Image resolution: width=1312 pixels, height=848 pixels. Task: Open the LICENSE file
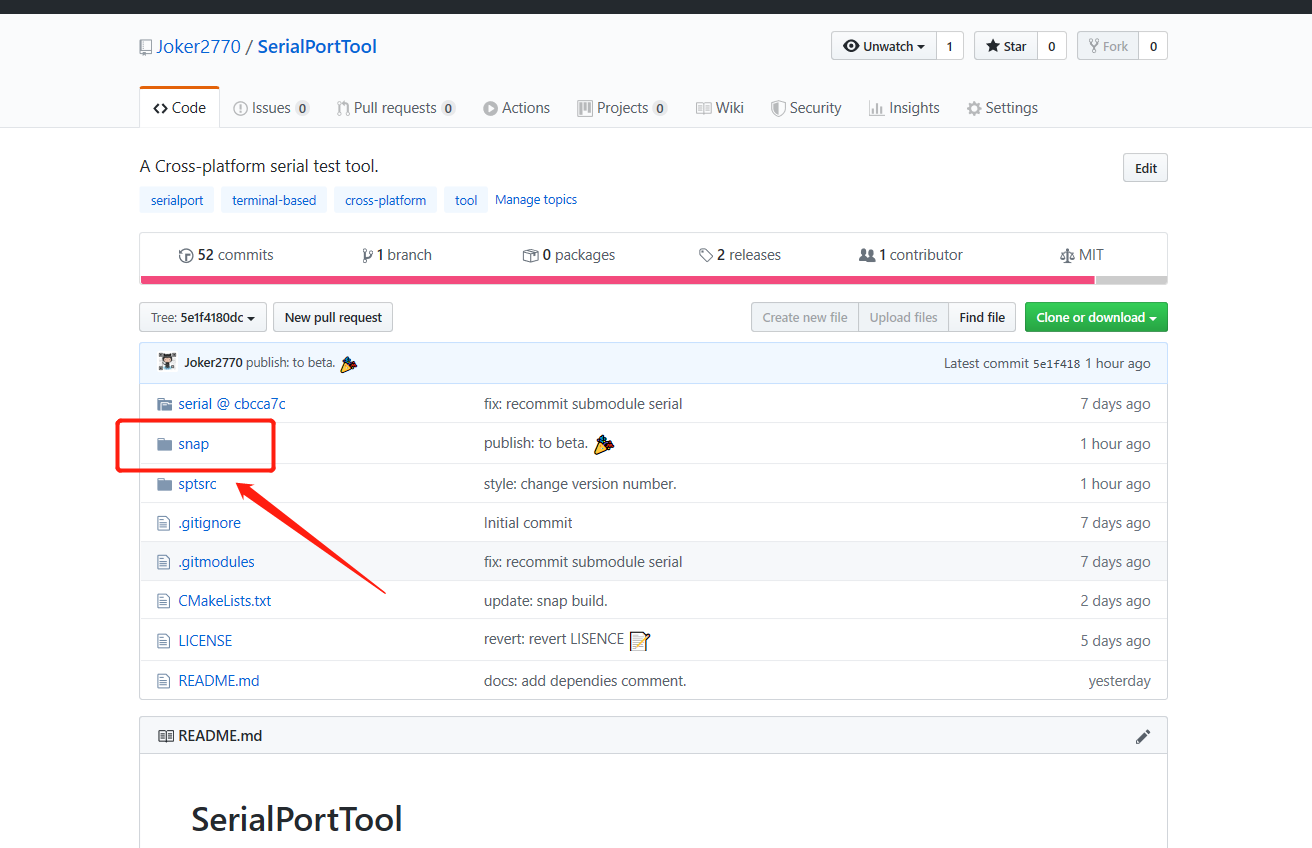[x=205, y=641]
